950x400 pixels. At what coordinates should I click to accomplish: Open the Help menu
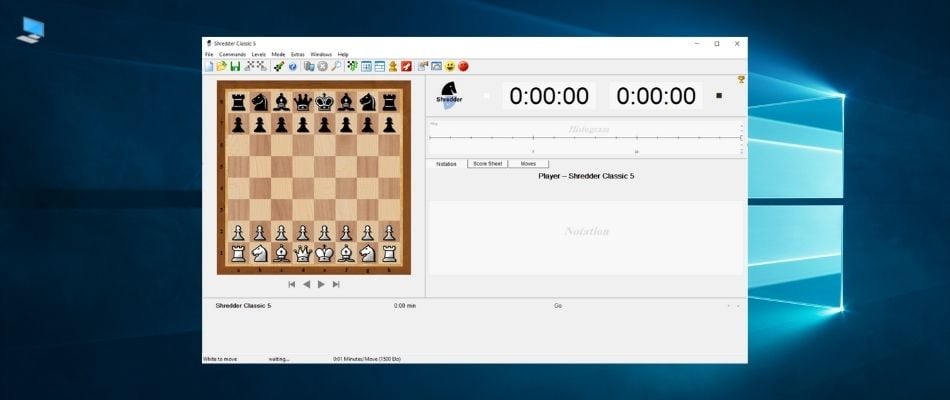[x=343, y=55]
